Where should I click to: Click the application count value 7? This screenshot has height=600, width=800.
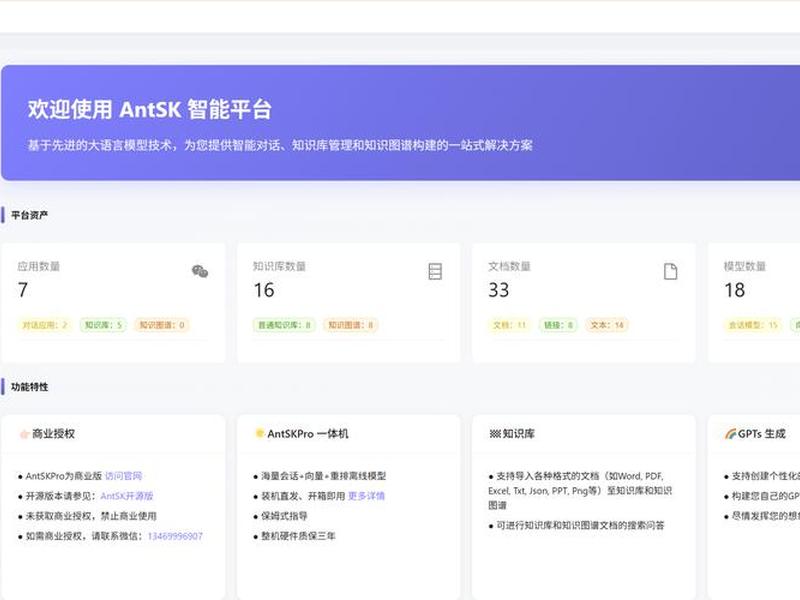tap(23, 290)
